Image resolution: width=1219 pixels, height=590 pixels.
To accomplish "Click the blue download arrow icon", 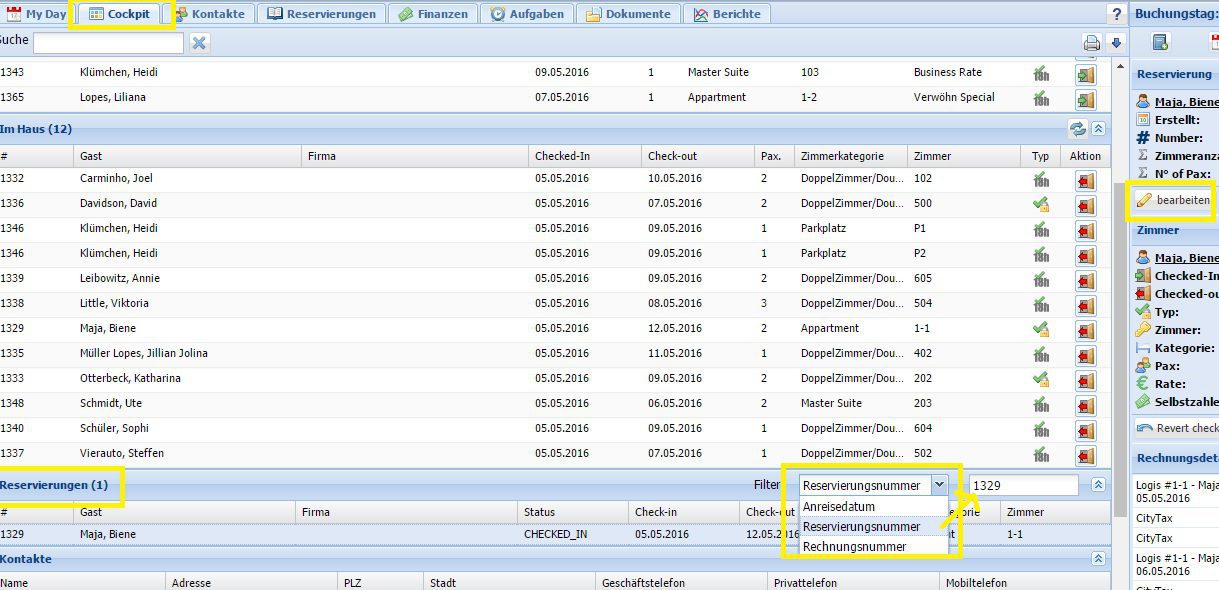I will click(x=1116, y=43).
